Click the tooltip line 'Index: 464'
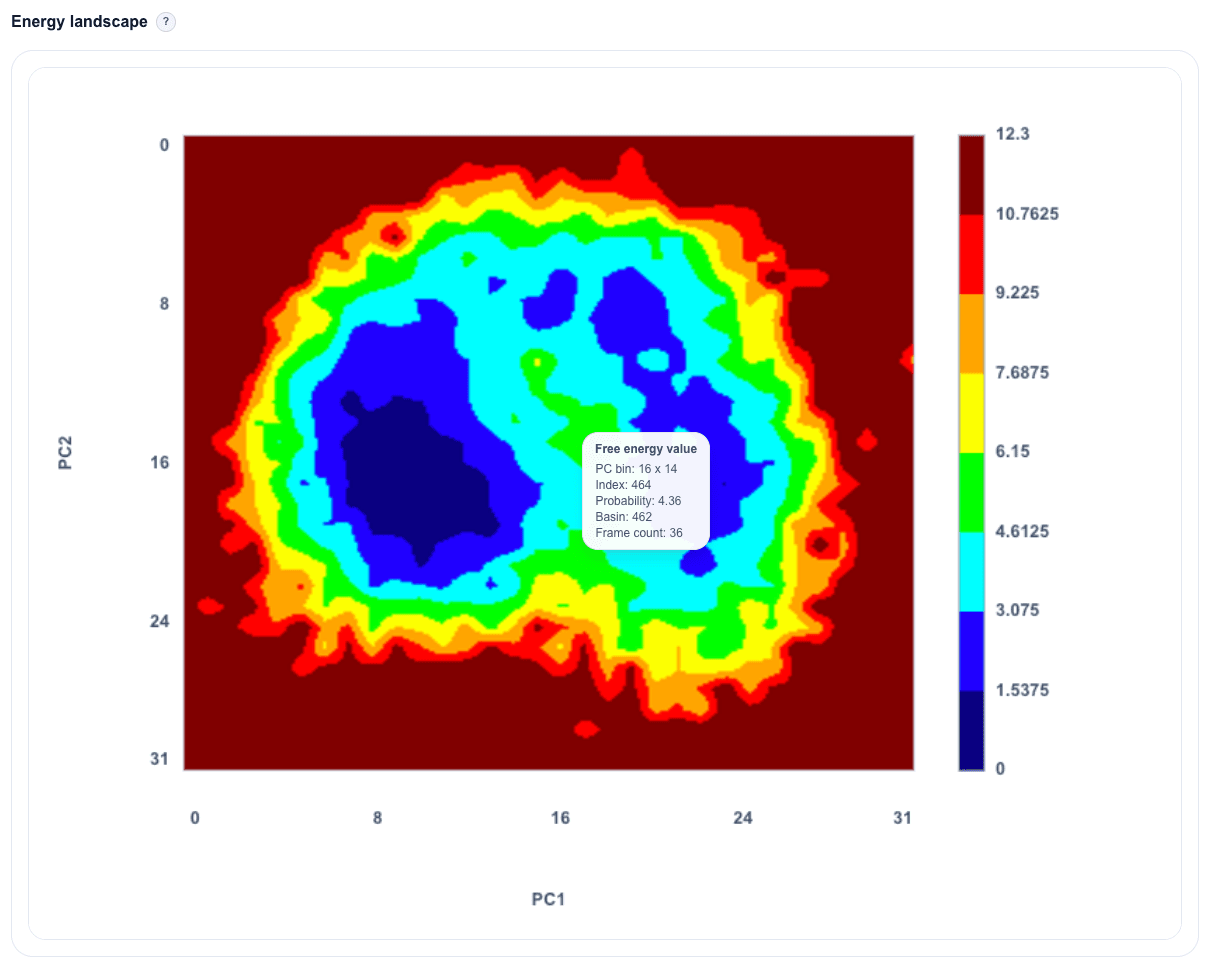The image size is (1209, 959). tap(623, 484)
